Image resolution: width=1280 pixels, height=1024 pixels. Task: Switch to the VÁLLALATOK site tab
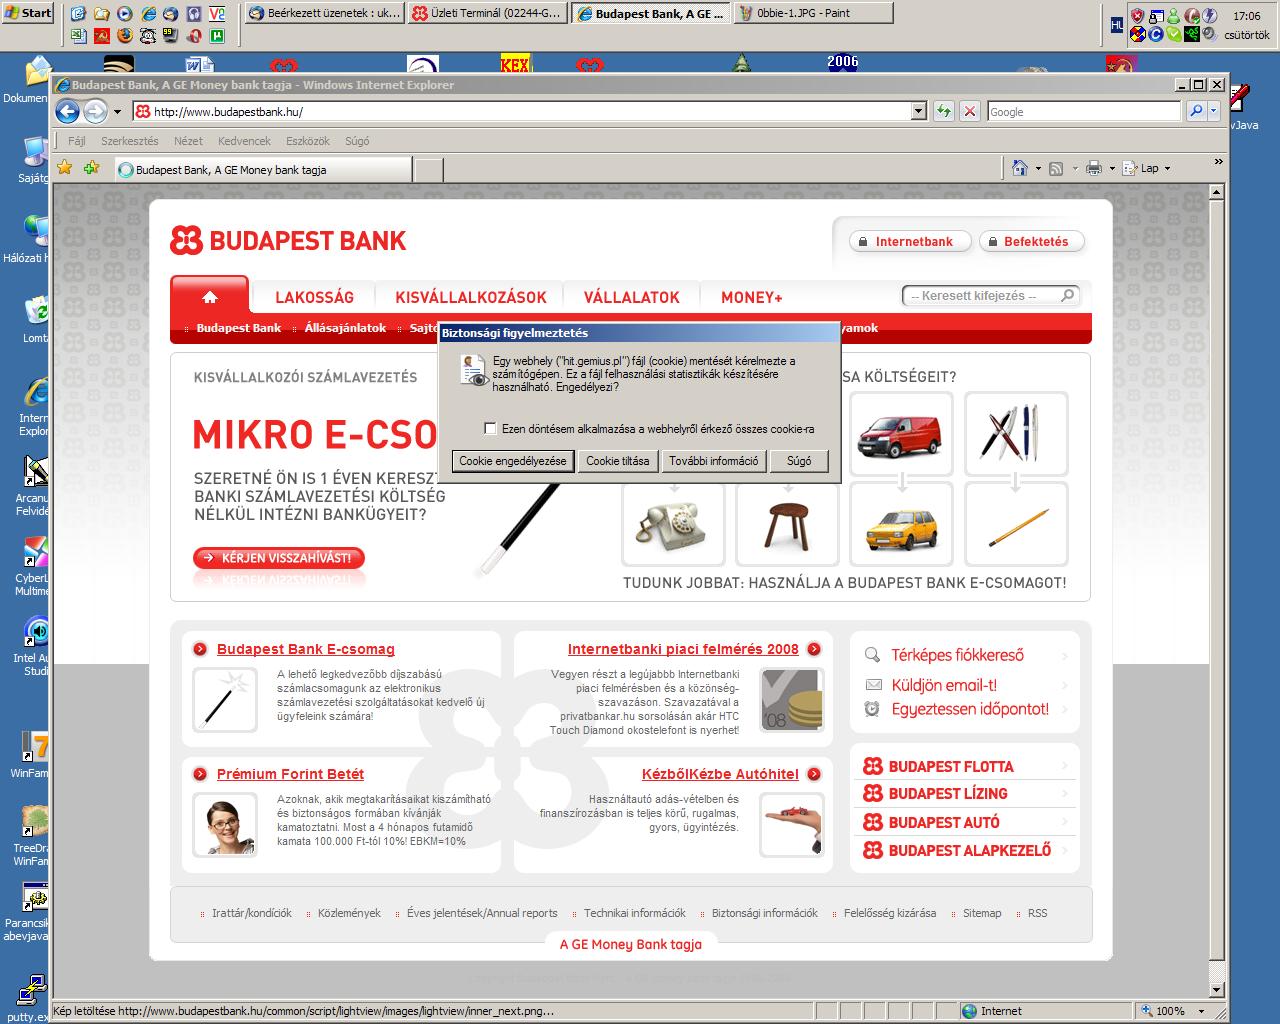point(632,297)
